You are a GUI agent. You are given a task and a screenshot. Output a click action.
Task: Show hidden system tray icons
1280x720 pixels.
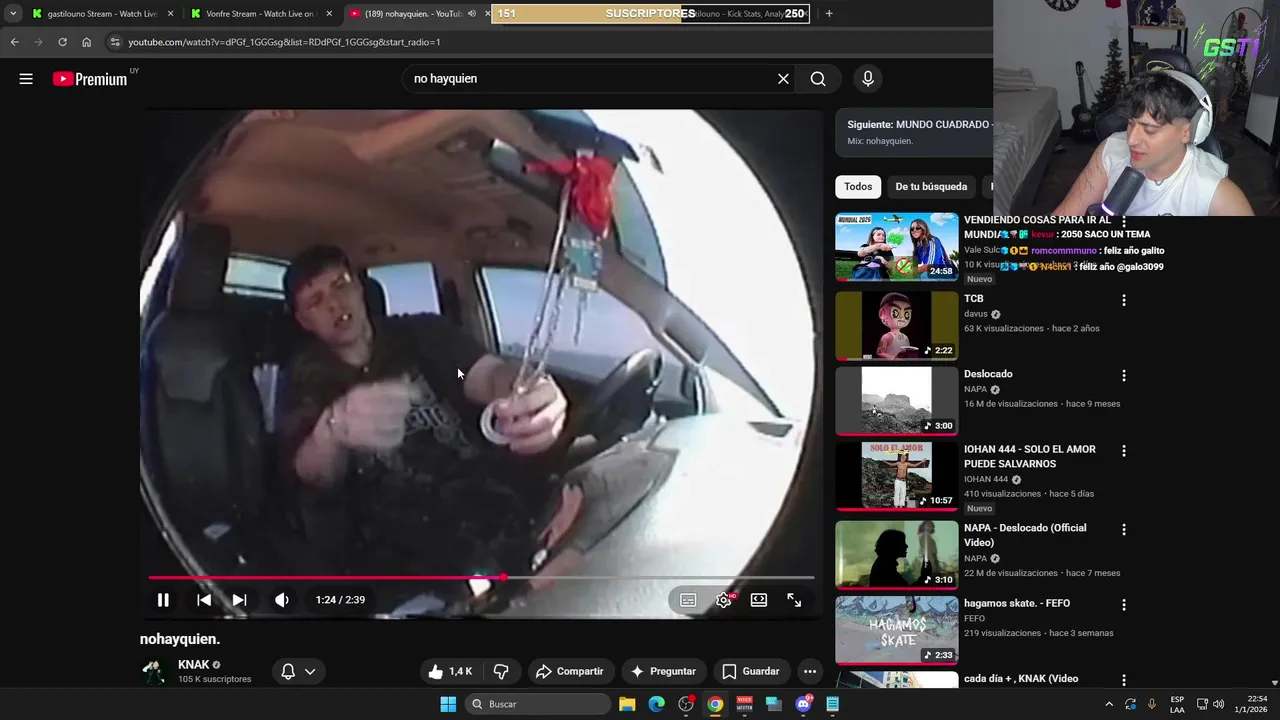coord(1109,704)
